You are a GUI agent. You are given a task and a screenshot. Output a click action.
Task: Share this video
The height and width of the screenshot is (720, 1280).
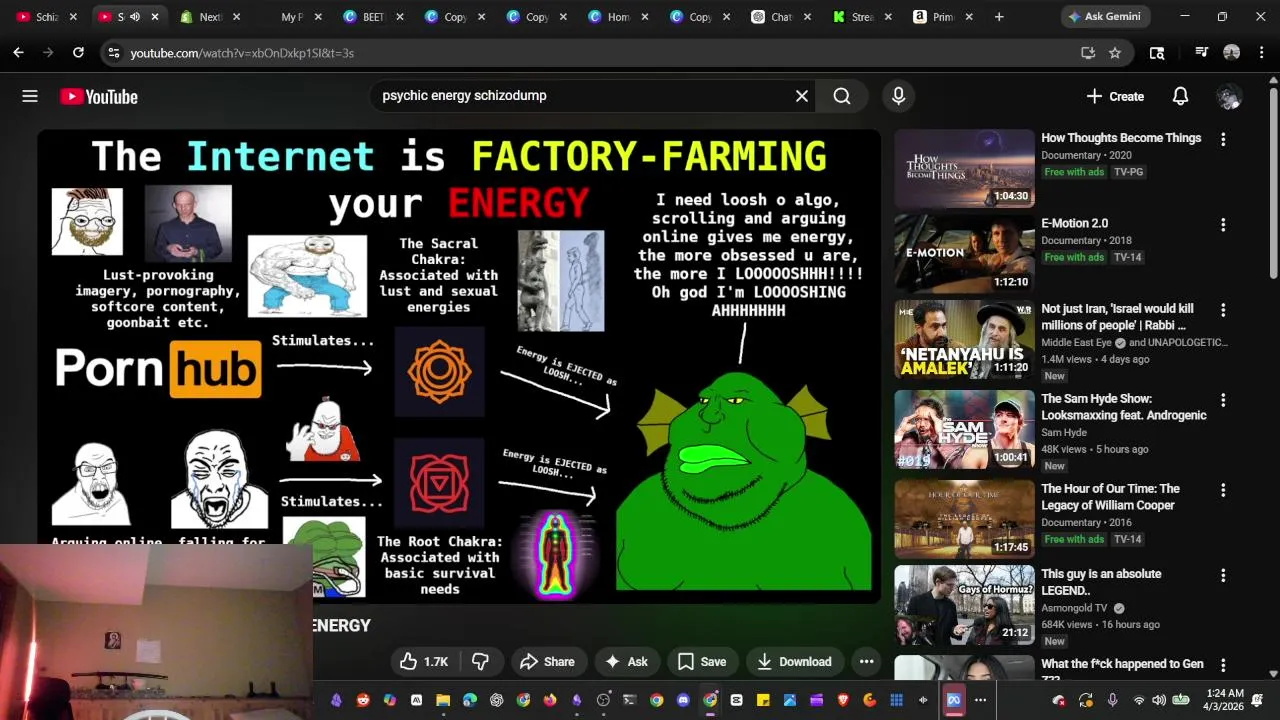pos(546,662)
